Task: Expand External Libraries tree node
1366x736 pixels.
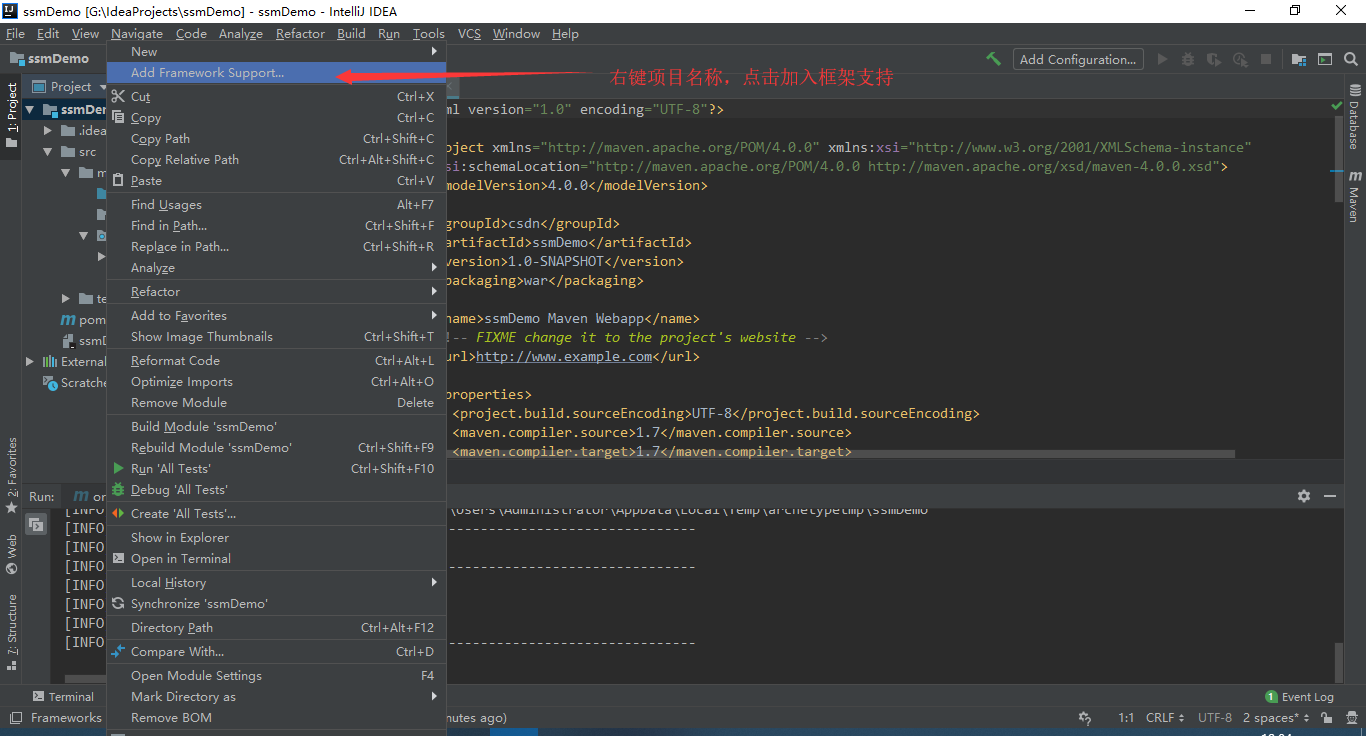Action: (x=30, y=361)
